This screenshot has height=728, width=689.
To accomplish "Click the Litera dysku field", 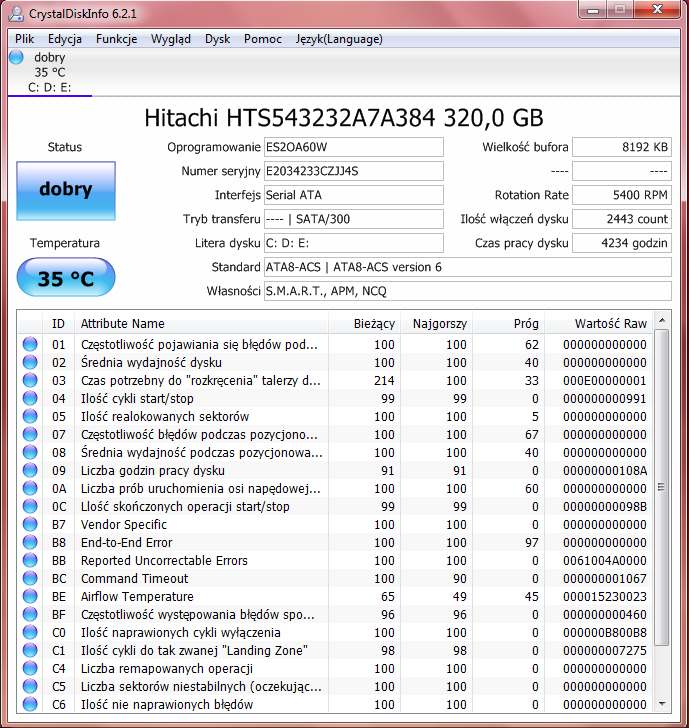I will [x=354, y=243].
